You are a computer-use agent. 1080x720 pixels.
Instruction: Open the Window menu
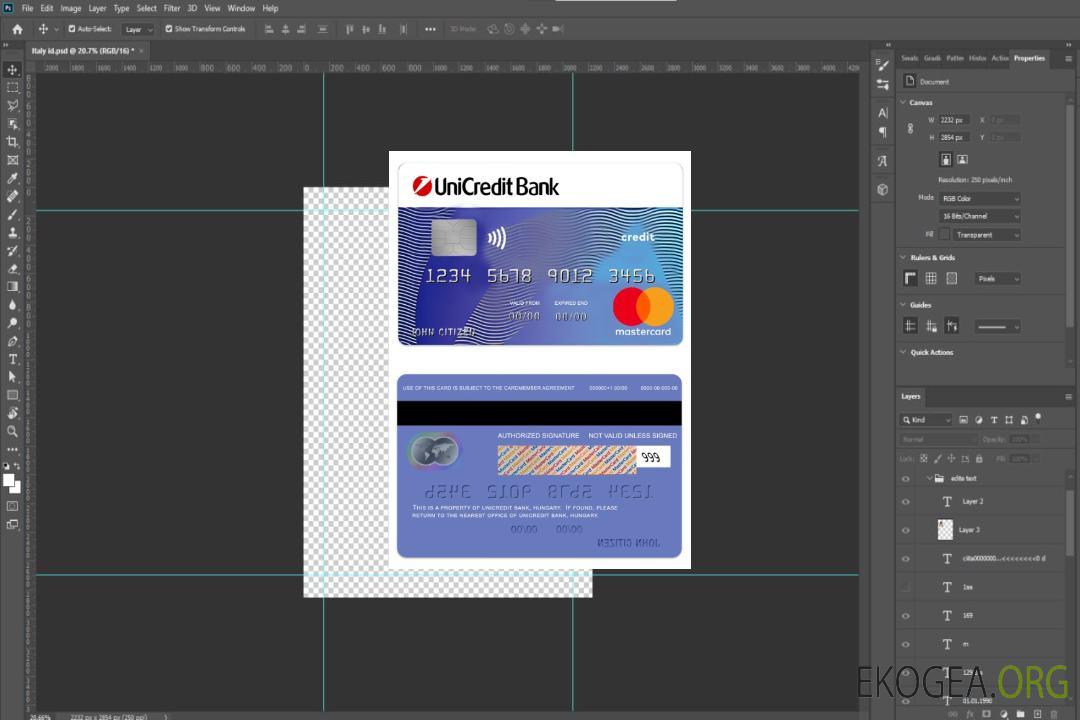pos(241,8)
